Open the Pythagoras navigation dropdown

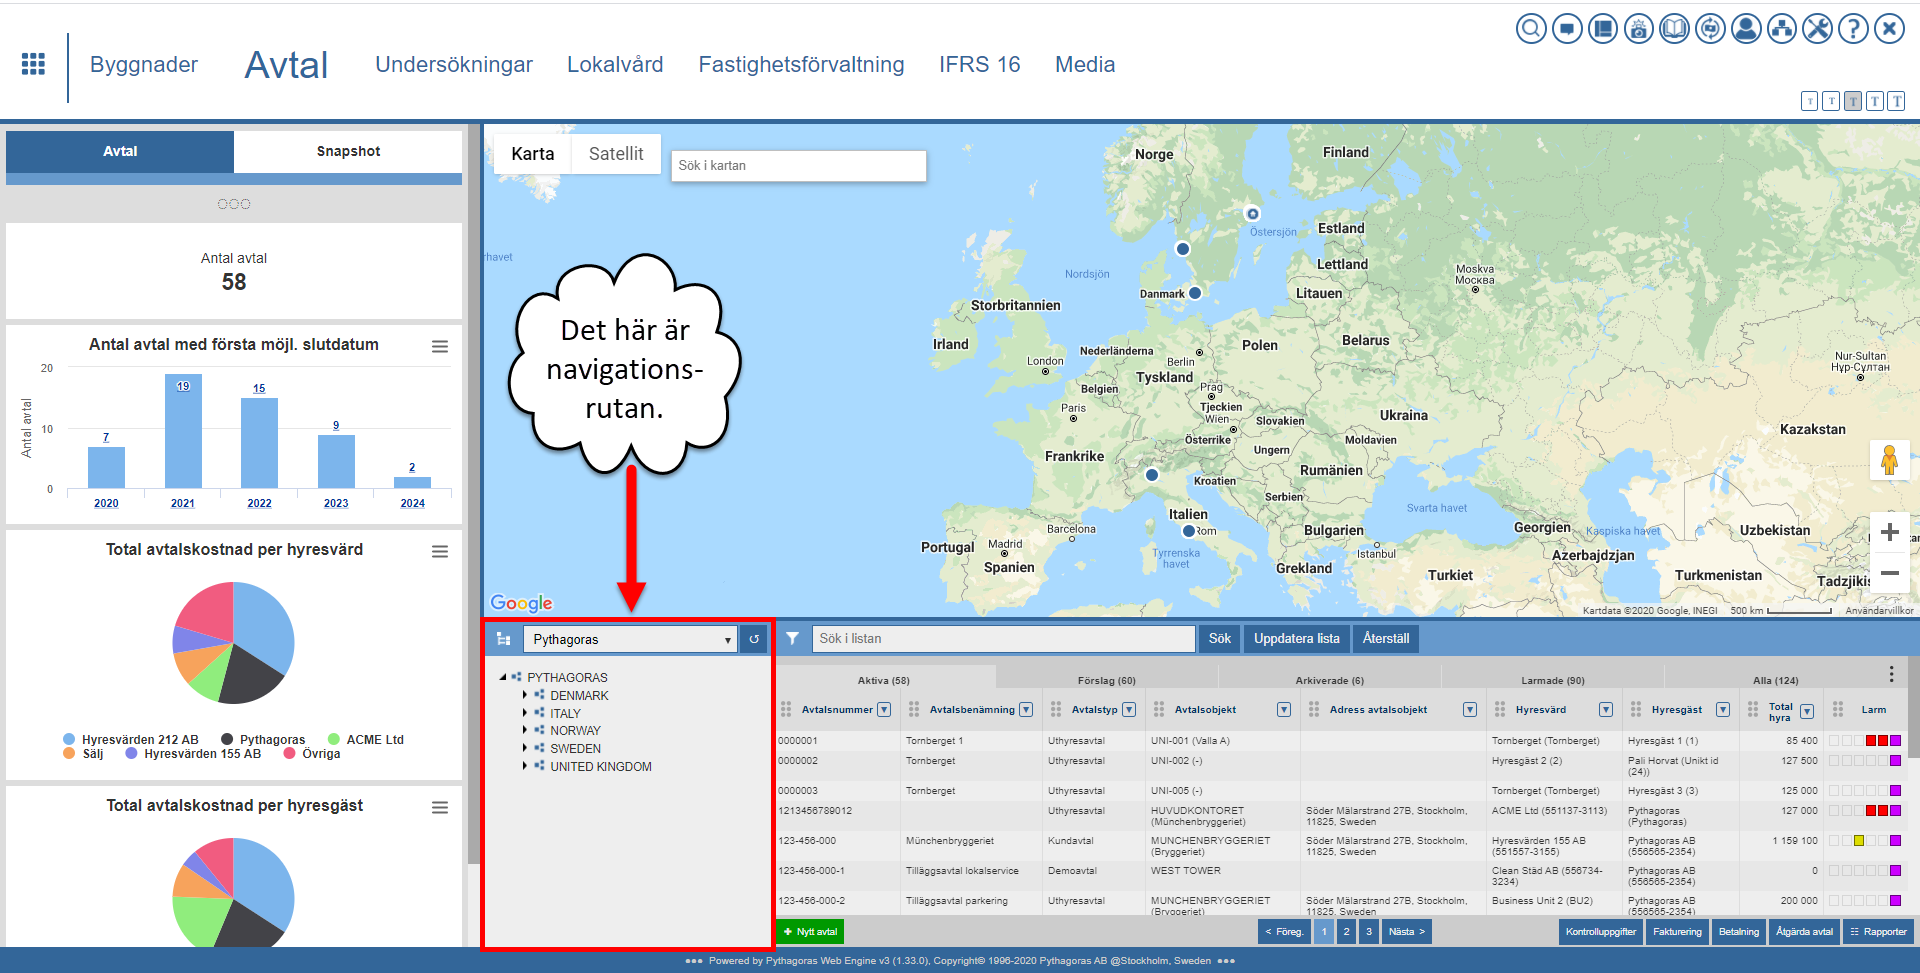pos(630,639)
